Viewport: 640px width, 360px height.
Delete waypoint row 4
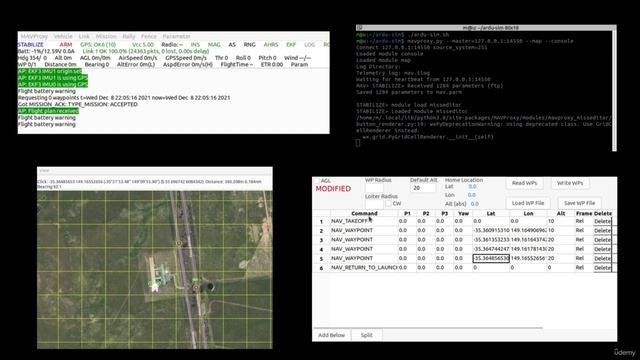pyautogui.click(x=602, y=249)
